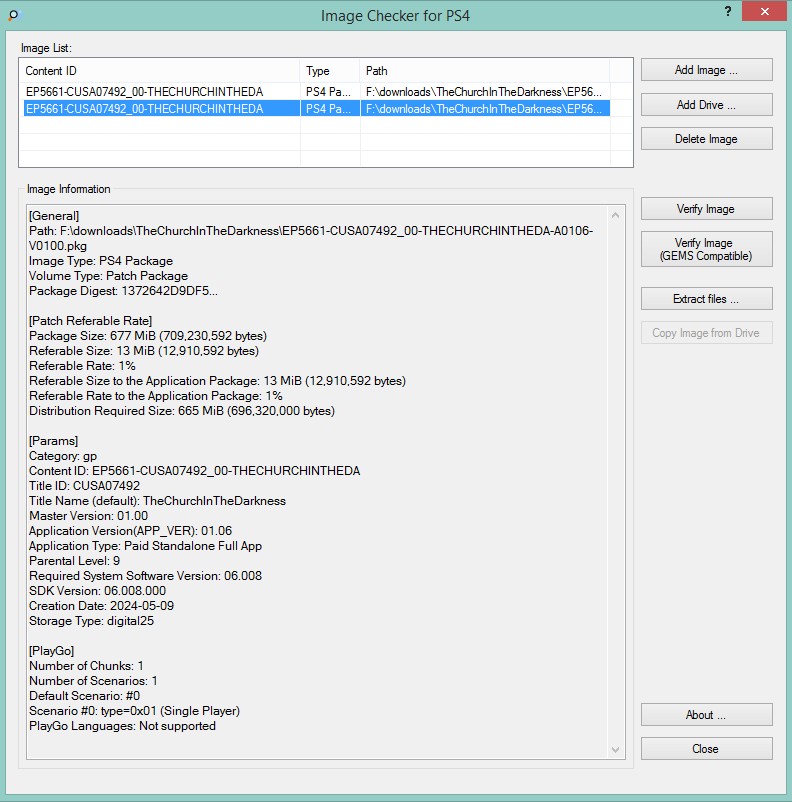Sort by Path column header
The image size is (792, 802).
(x=485, y=71)
